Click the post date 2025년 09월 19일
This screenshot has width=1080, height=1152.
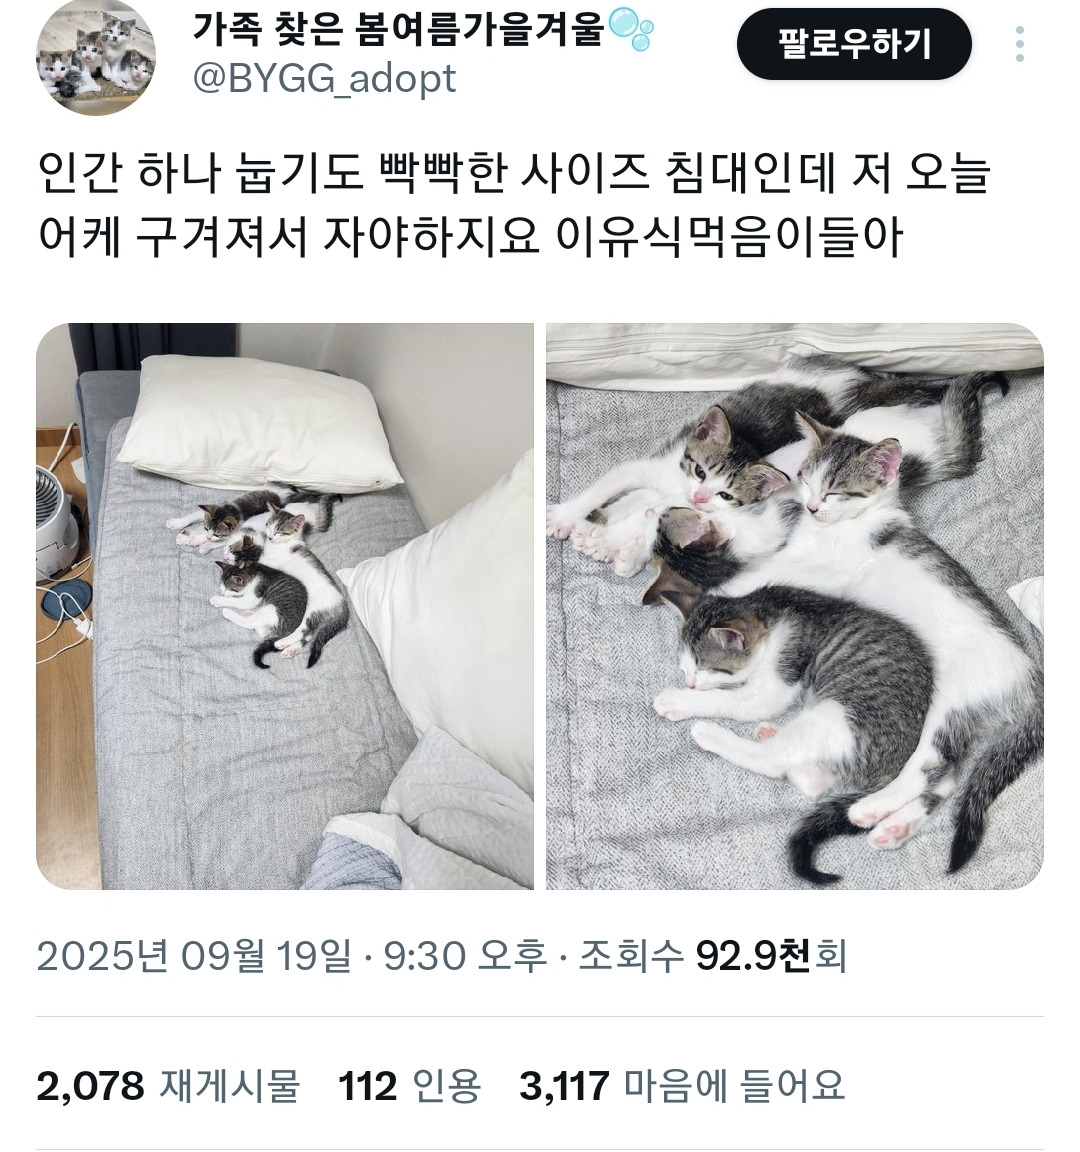pos(194,956)
